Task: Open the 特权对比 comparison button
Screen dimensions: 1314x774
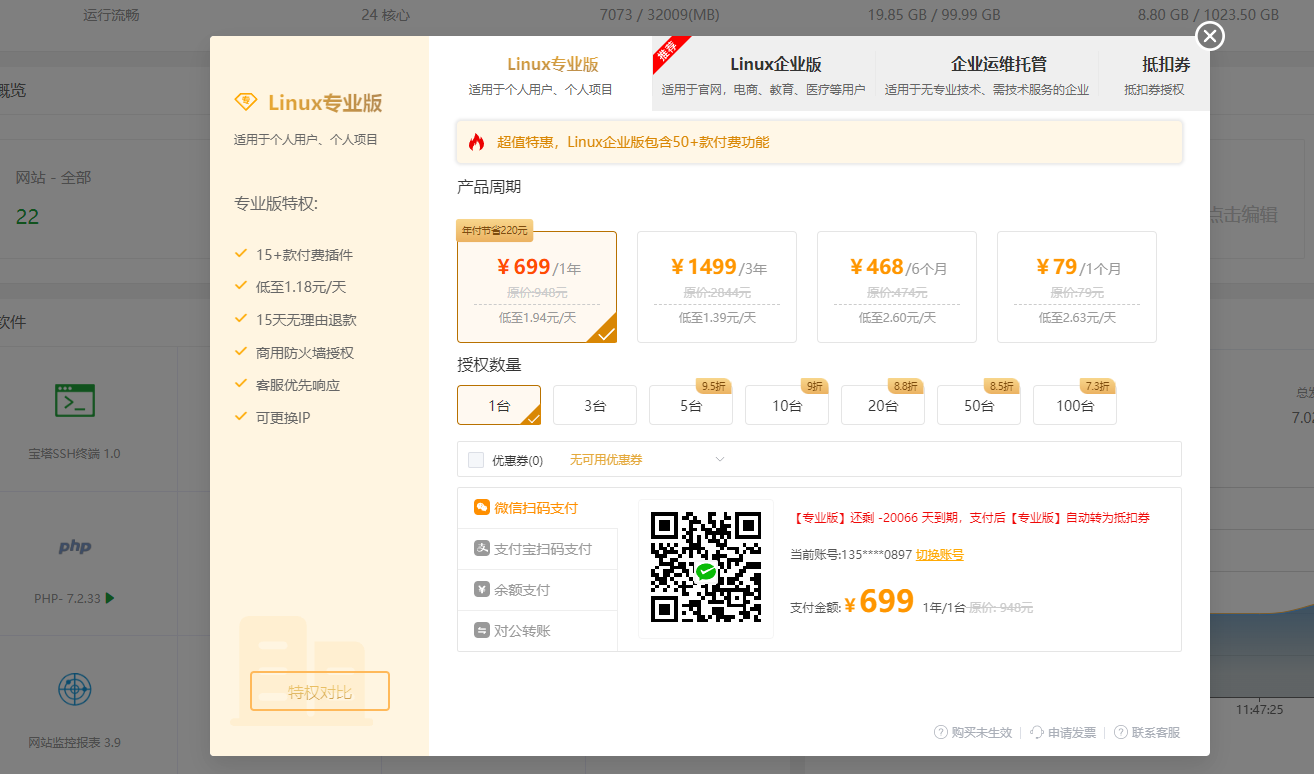Action: [x=320, y=692]
